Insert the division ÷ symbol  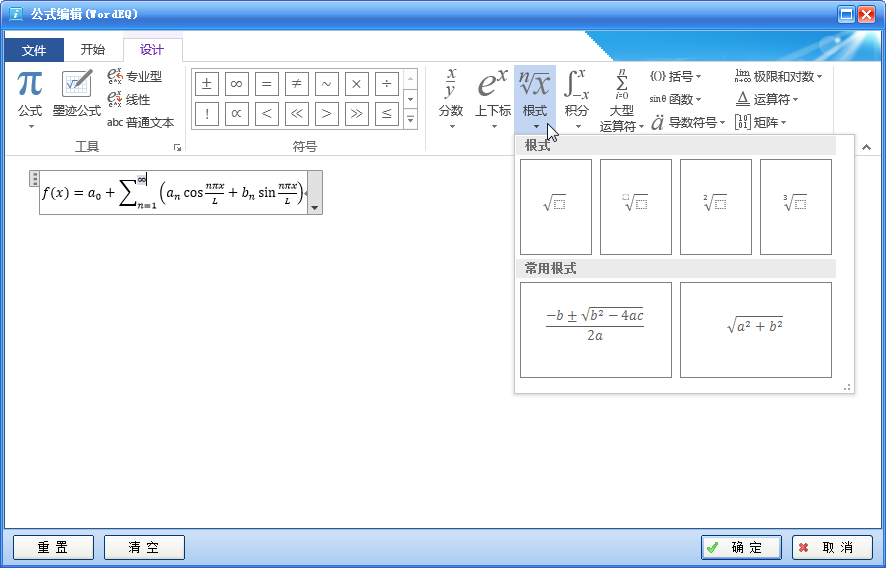(x=386, y=84)
